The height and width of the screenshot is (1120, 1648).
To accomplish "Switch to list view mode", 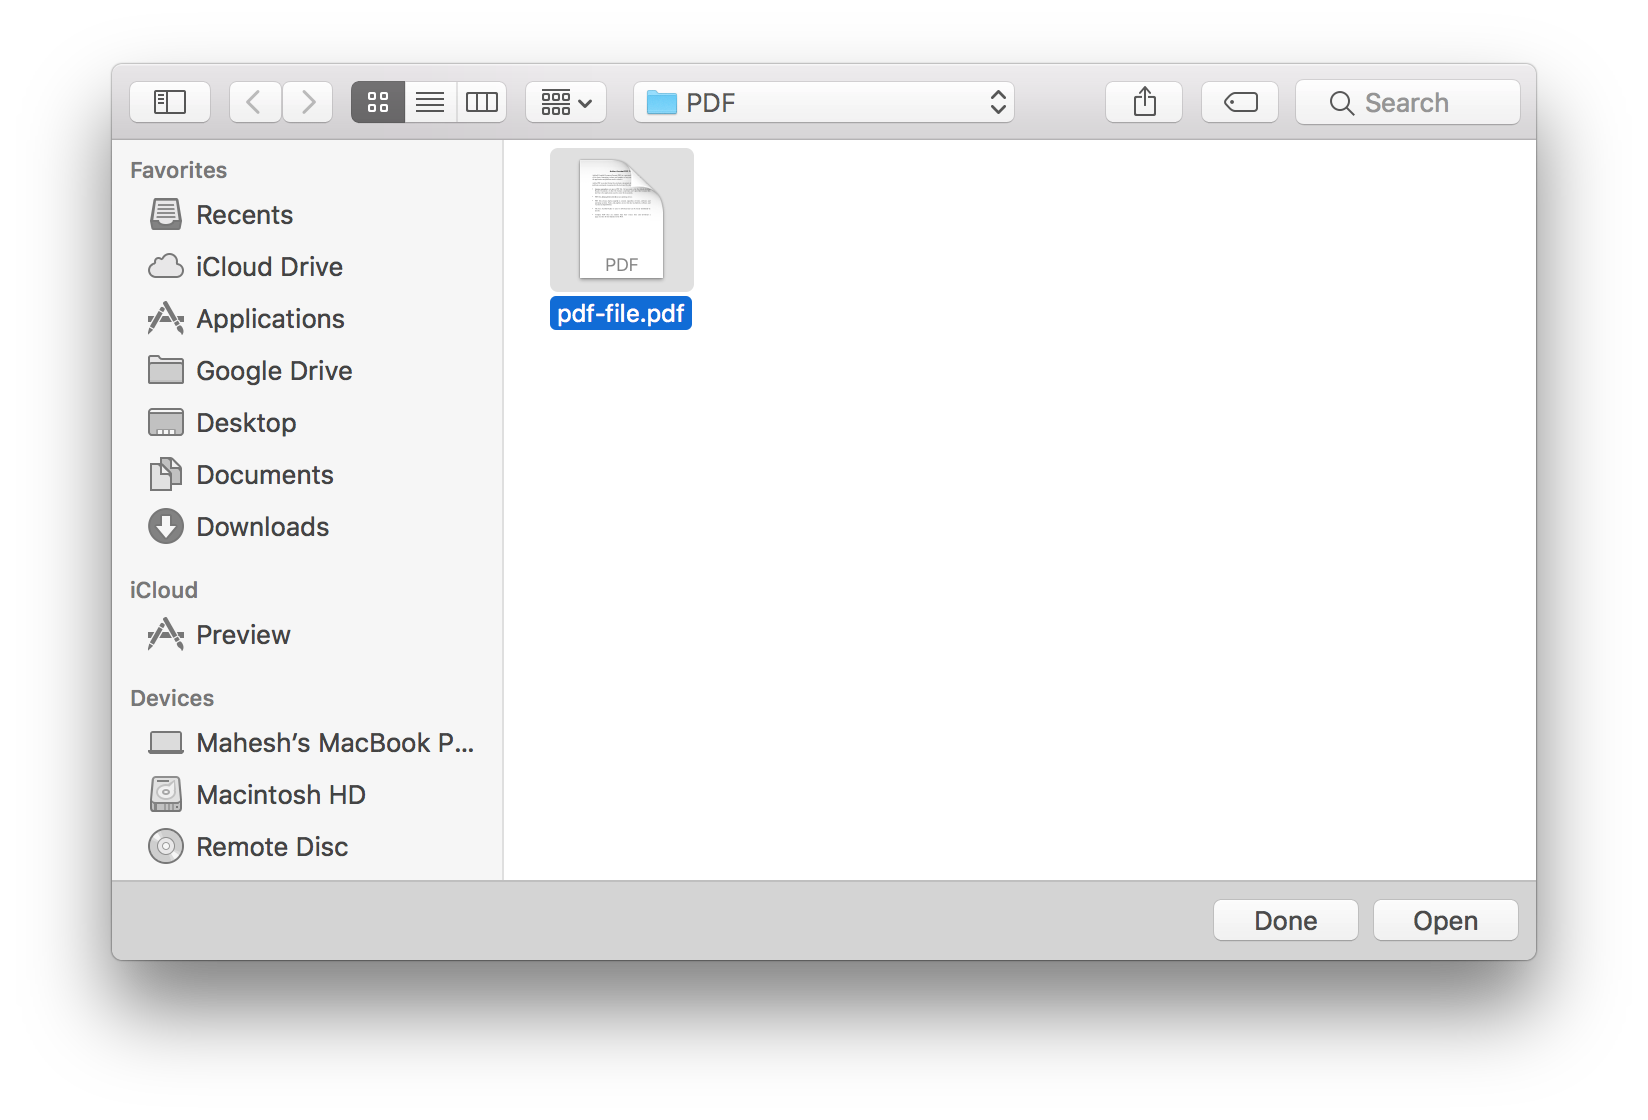I will 429,101.
